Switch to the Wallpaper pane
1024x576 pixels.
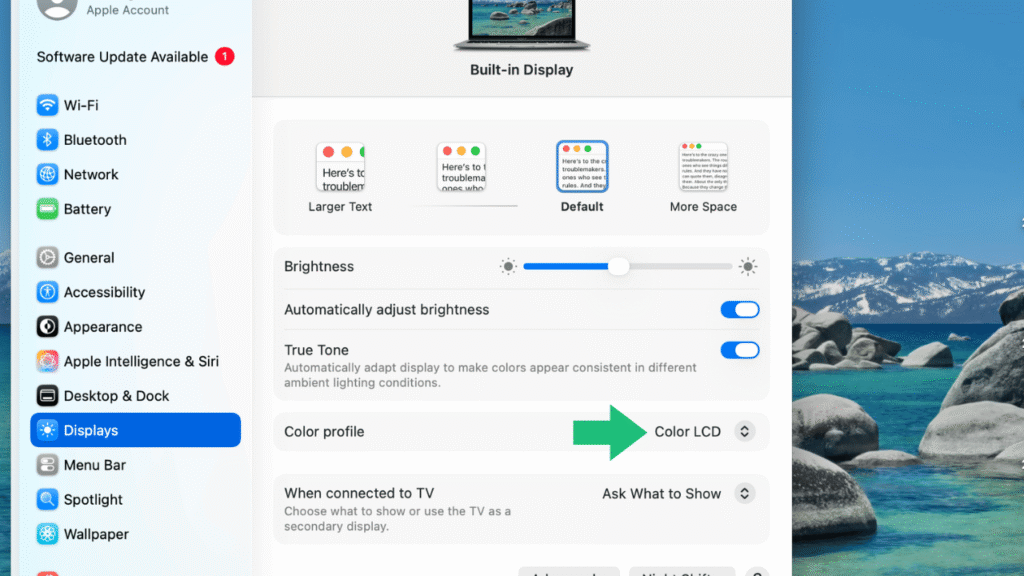[x=135, y=534]
